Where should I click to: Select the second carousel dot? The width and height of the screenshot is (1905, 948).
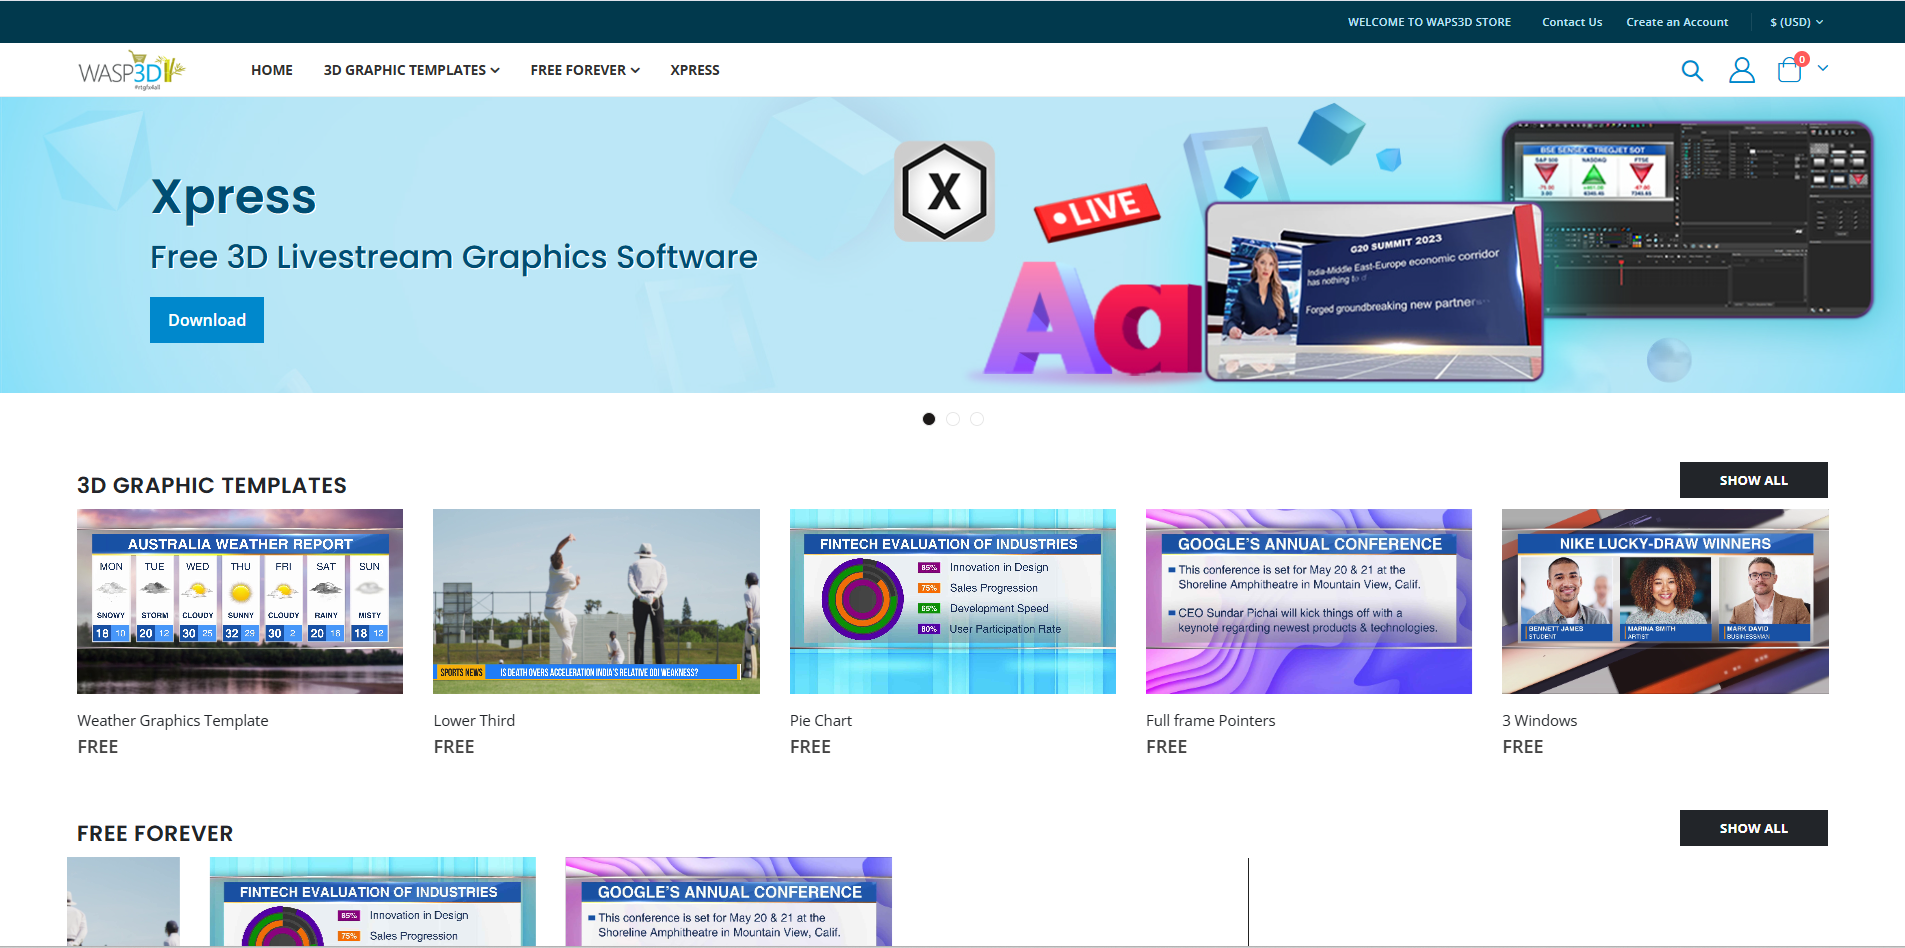[953, 419]
